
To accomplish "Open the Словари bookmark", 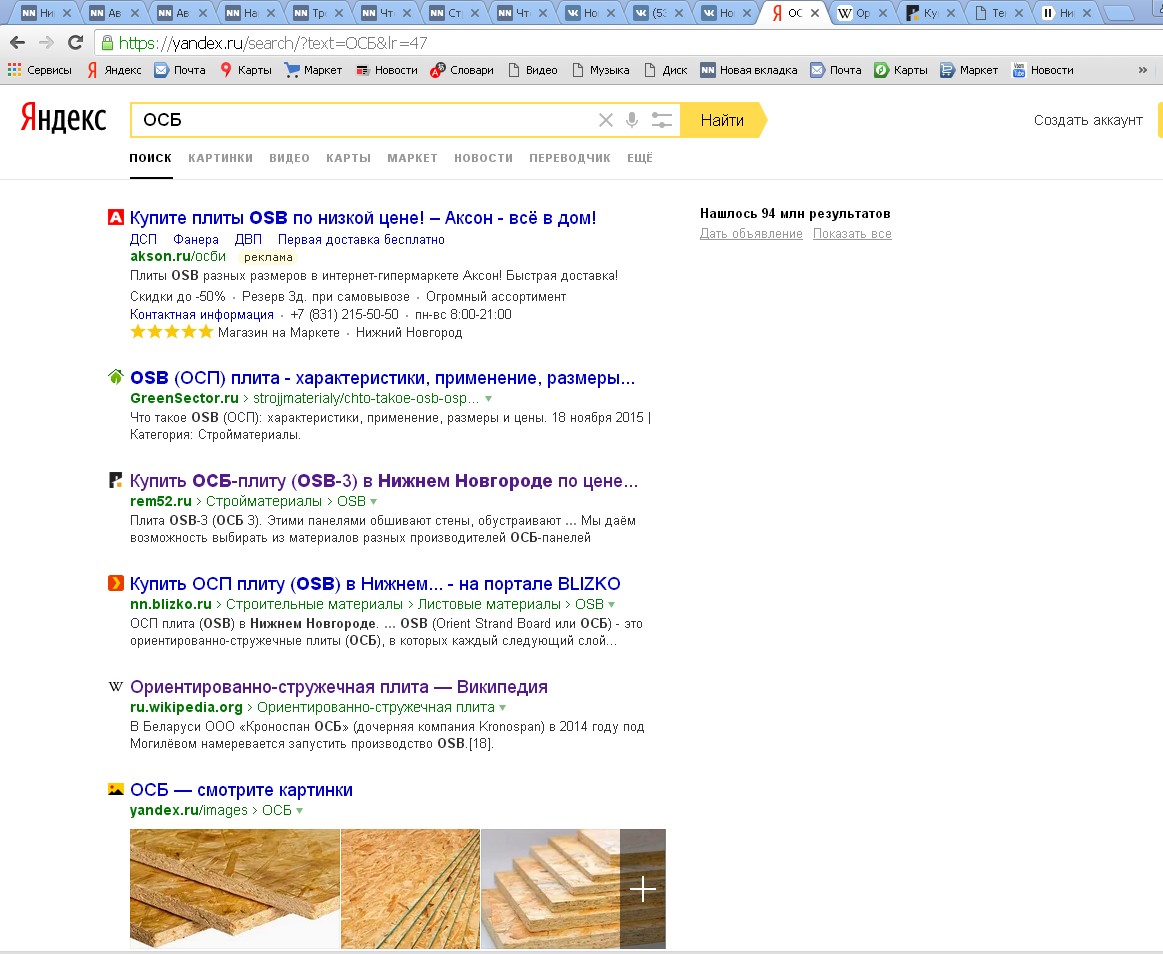I will (x=462, y=70).
